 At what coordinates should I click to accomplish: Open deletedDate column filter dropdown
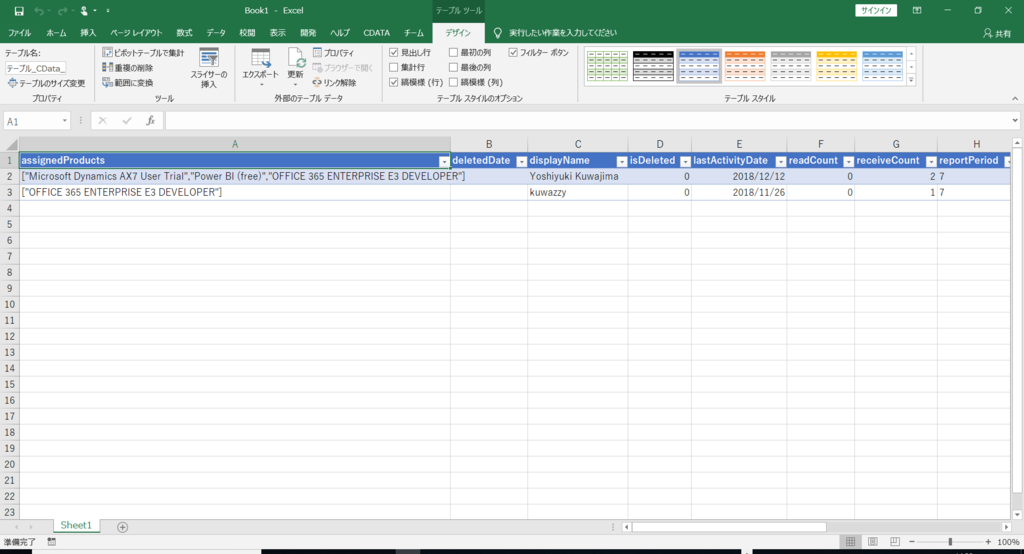[521, 161]
